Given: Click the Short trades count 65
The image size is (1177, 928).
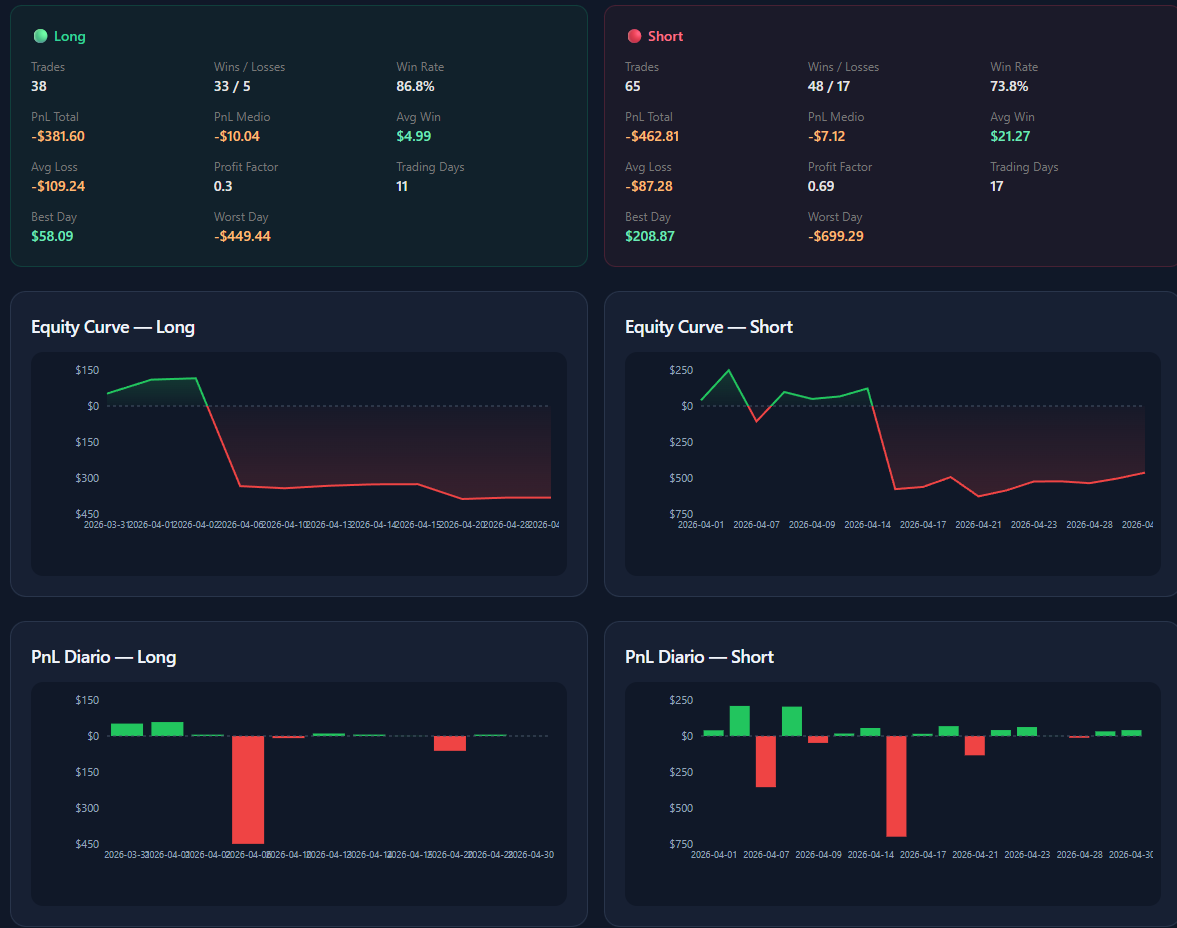Looking at the screenshot, I should [633, 86].
